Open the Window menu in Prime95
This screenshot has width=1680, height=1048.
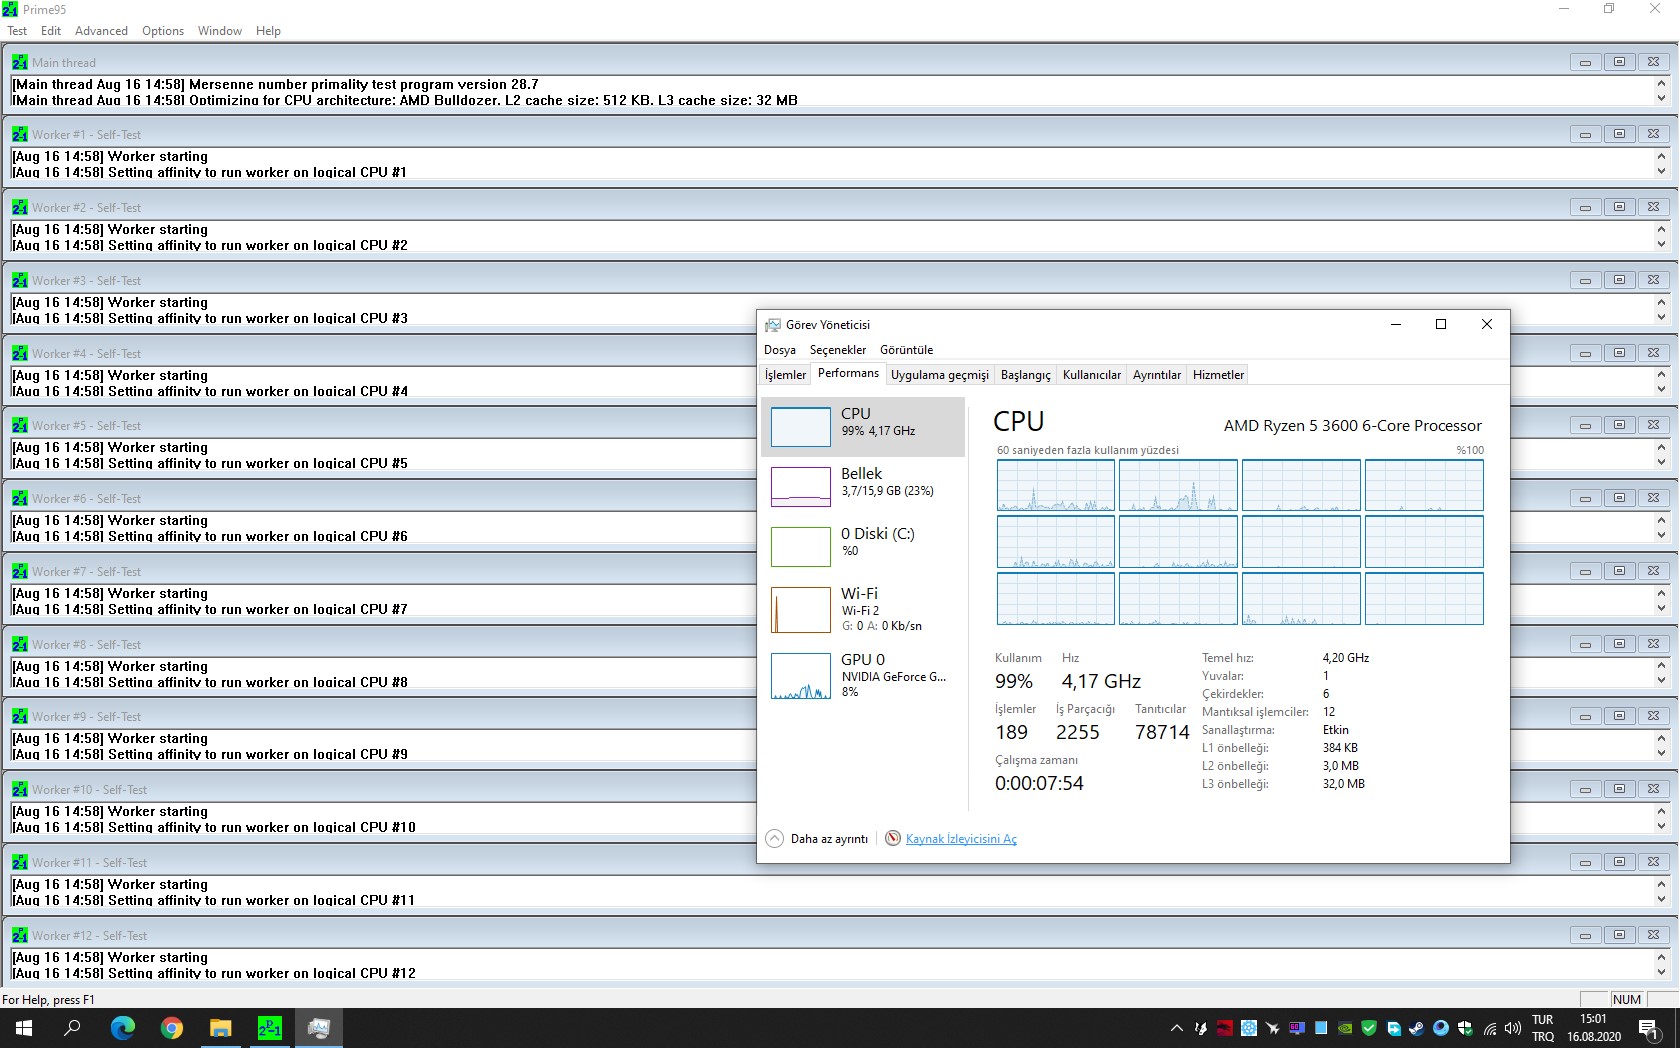pyautogui.click(x=220, y=31)
